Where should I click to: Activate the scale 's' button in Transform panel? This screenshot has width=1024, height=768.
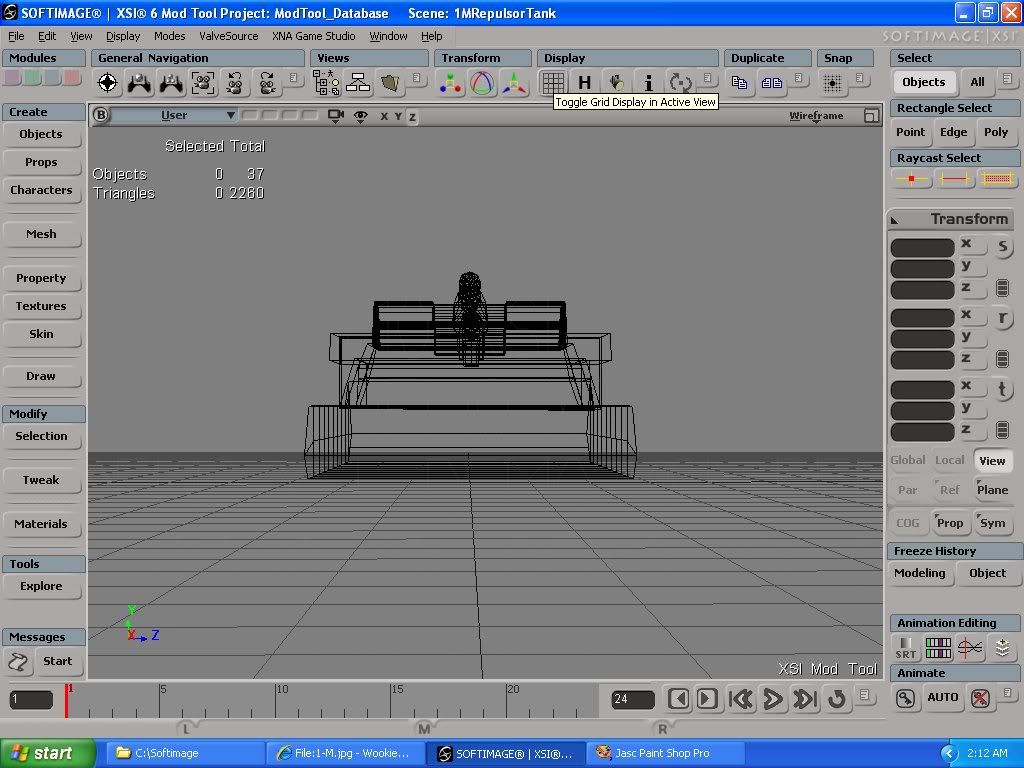(x=1002, y=247)
